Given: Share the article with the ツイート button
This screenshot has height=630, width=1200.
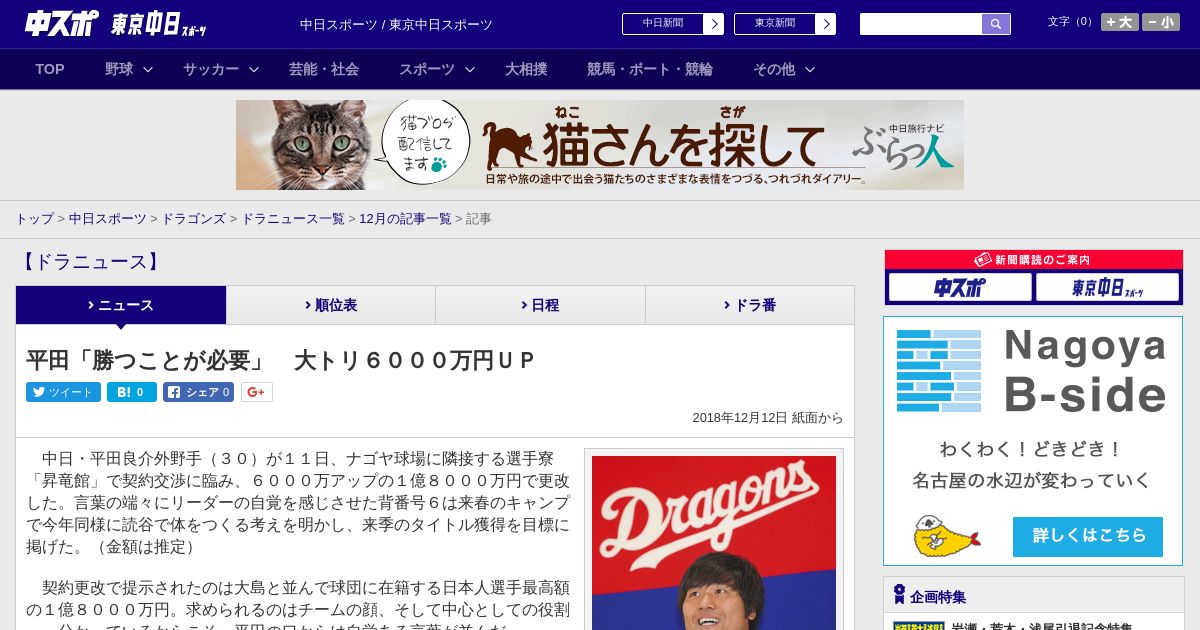Looking at the screenshot, I should pyautogui.click(x=63, y=392).
